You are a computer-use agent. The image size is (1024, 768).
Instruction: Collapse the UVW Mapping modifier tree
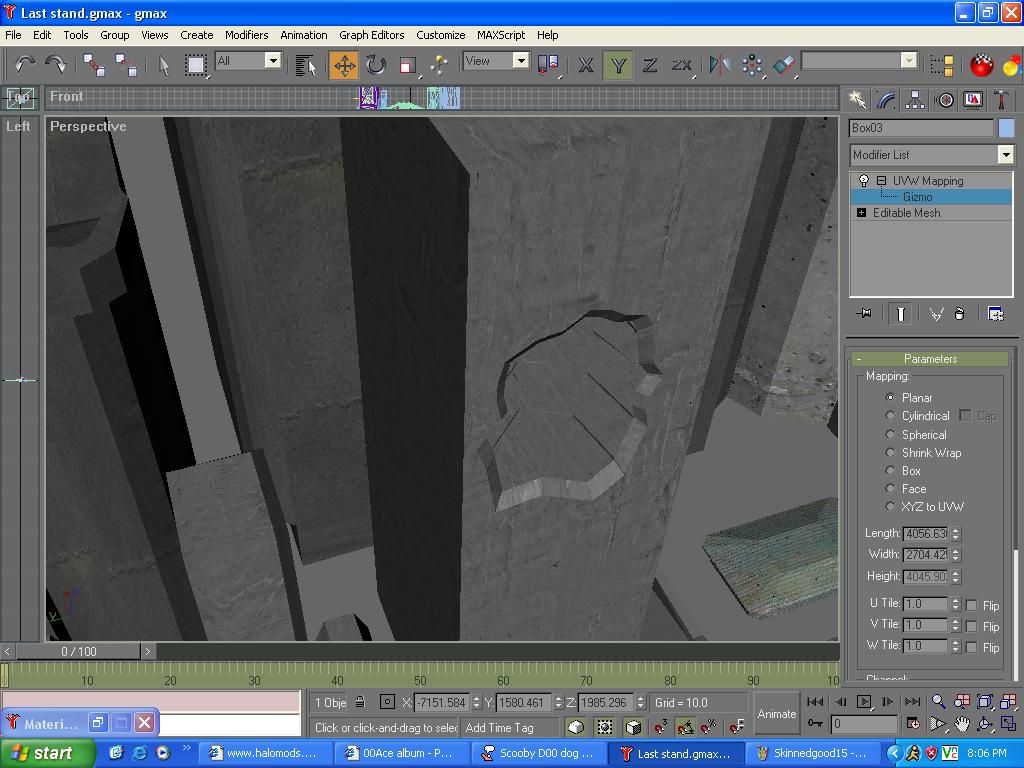point(881,180)
